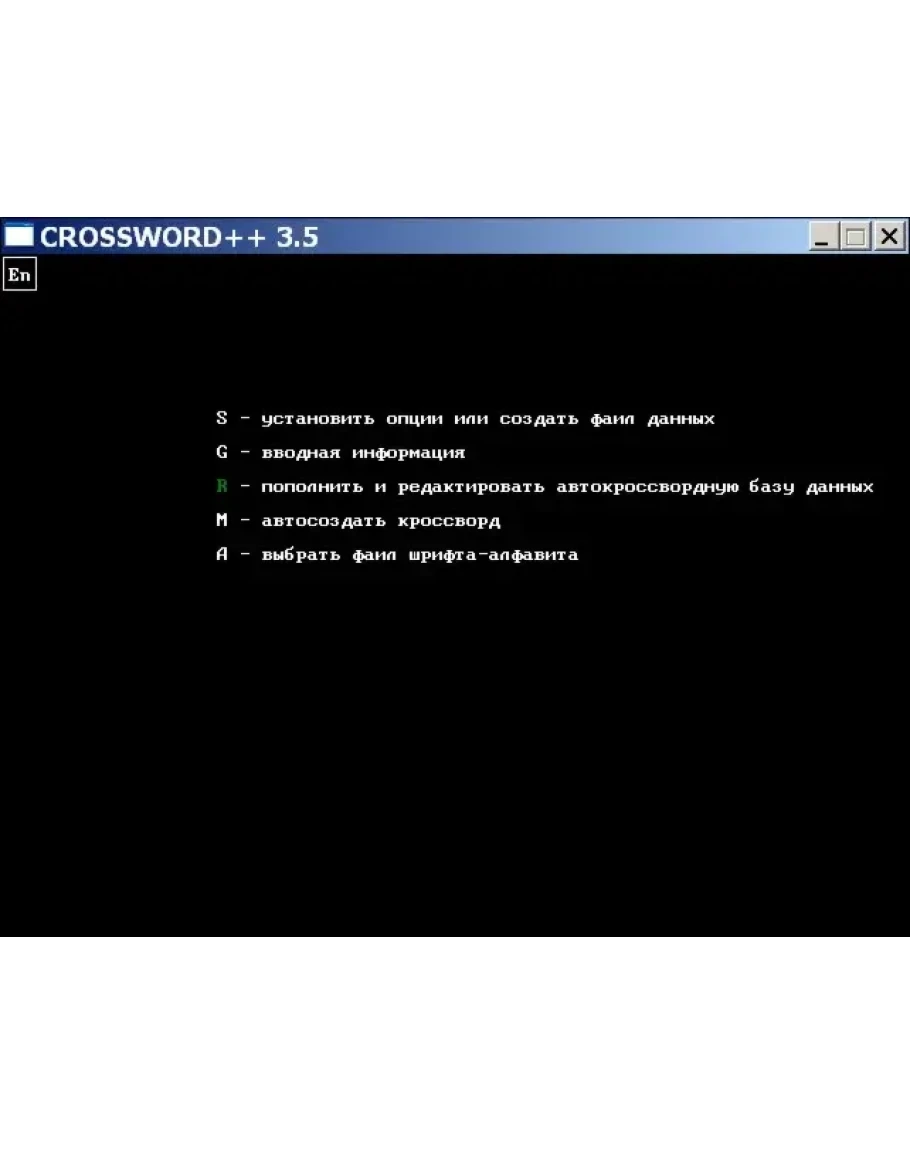This screenshot has width=910, height=1155.
Task: Click the console window icon in title bar
Action: (19, 237)
